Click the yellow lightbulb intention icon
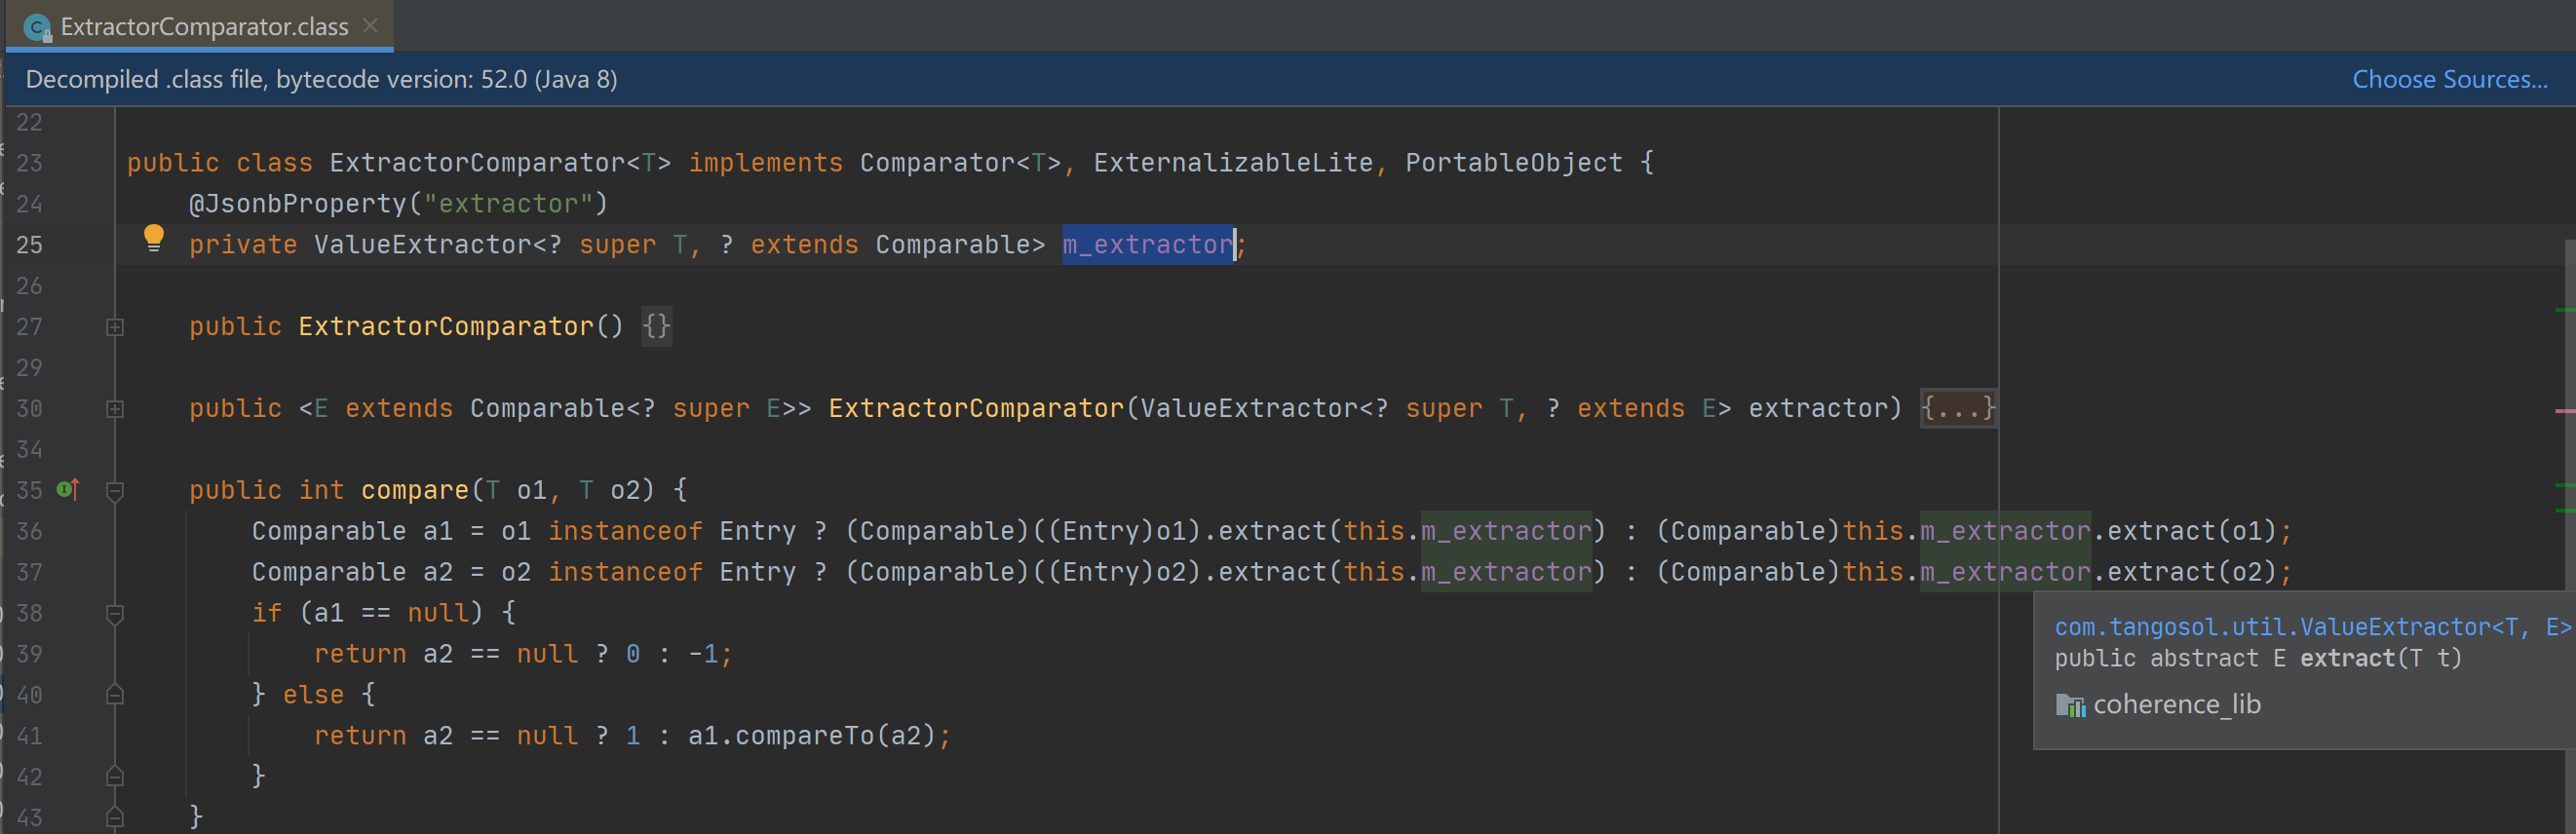Screen dimensions: 2576x834 click(x=153, y=238)
